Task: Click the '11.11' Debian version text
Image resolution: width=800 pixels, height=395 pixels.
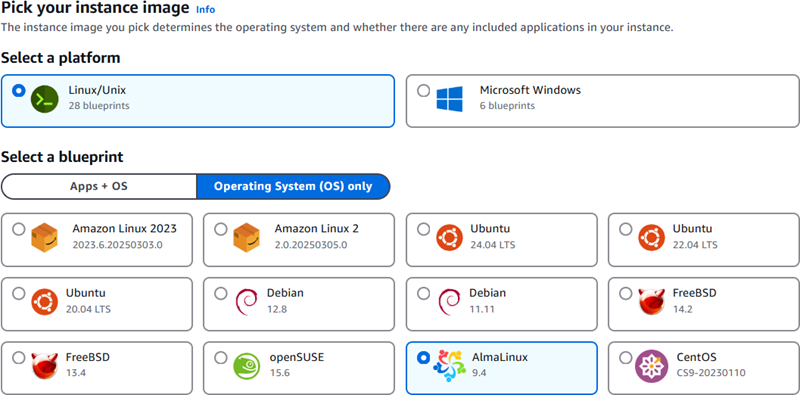Action: pyautogui.click(x=482, y=309)
